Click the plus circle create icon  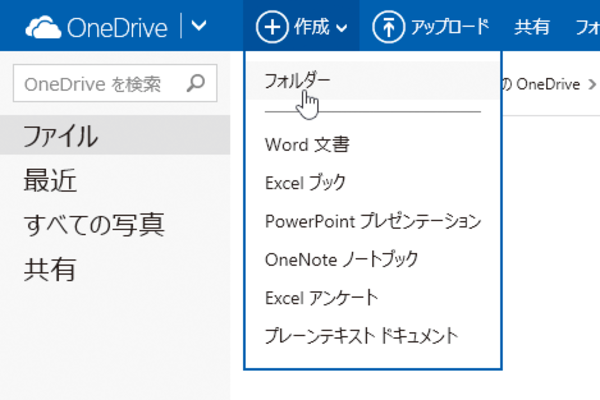[x=272, y=27]
